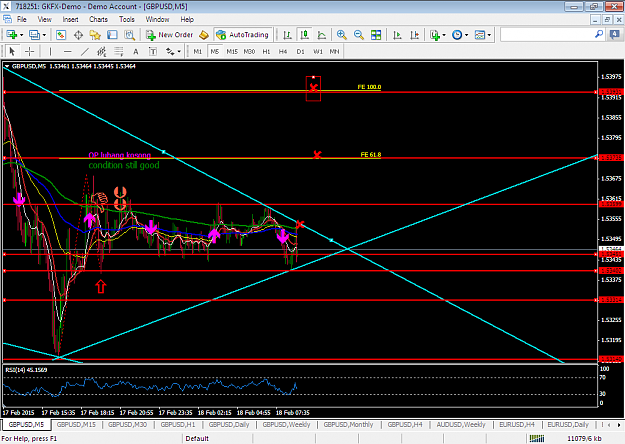Select the Vertical Line tool
Viewport: 625px width, 444px height.
pos(50,51)
